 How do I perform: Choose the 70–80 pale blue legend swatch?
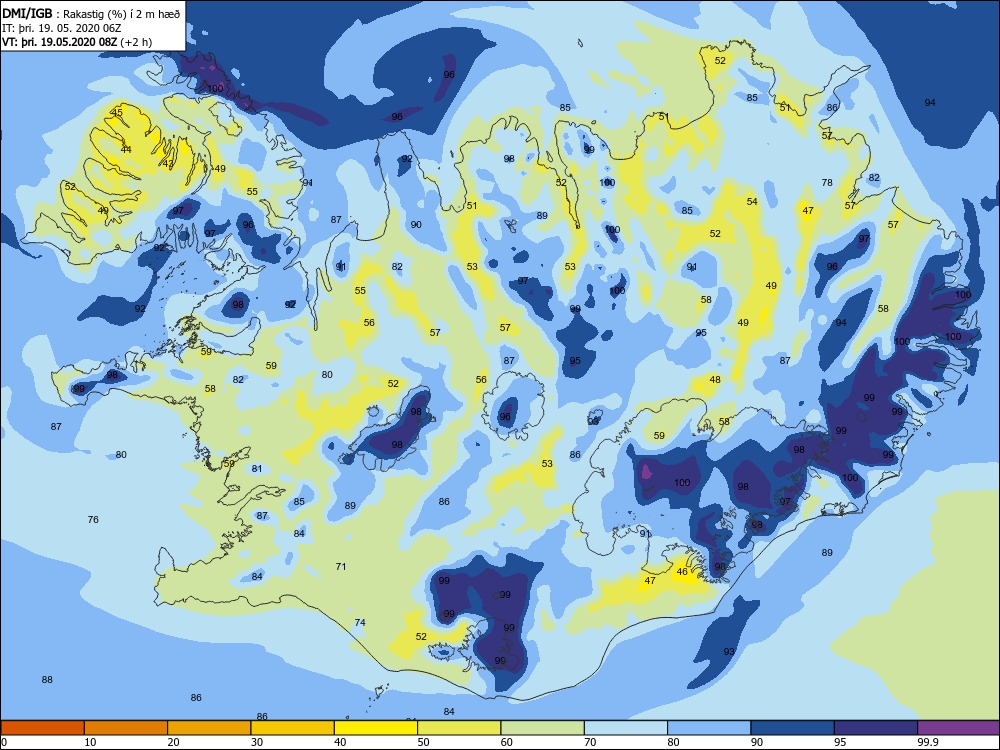click(x=626, y=728)
